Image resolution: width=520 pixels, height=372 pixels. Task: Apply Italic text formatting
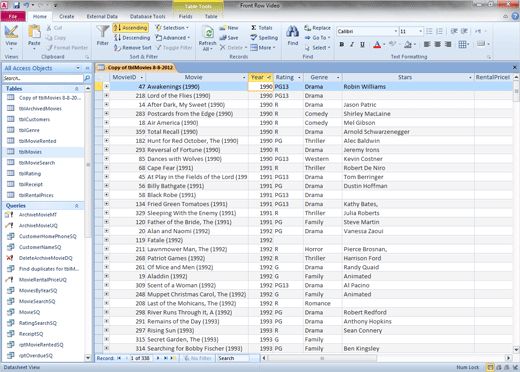point(352,44)
